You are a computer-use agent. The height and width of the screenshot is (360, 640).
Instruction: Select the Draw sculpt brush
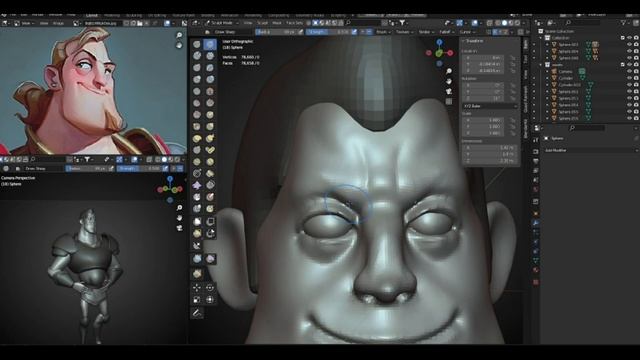tap(197, 44)
